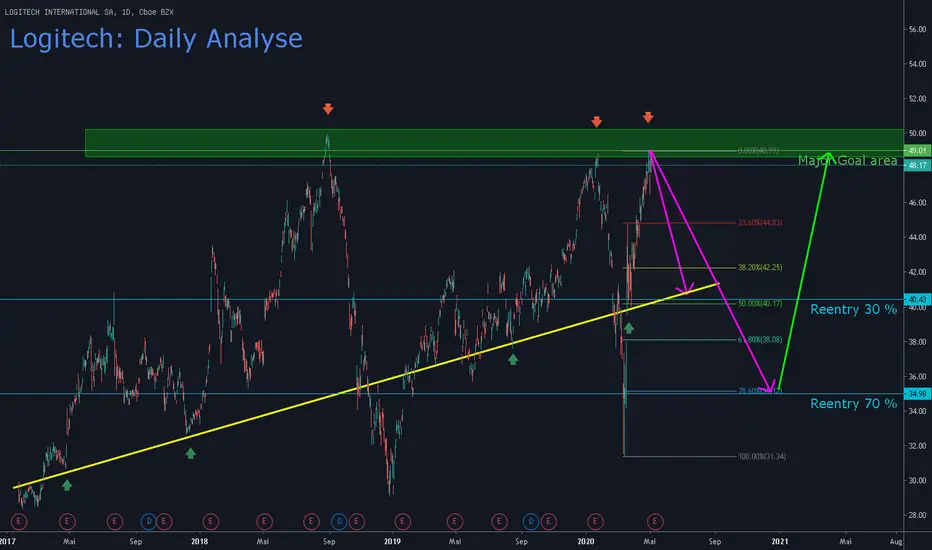Select the green up arrow near Mai 2017
Viewport: 932px width, 550px height.
67,485
